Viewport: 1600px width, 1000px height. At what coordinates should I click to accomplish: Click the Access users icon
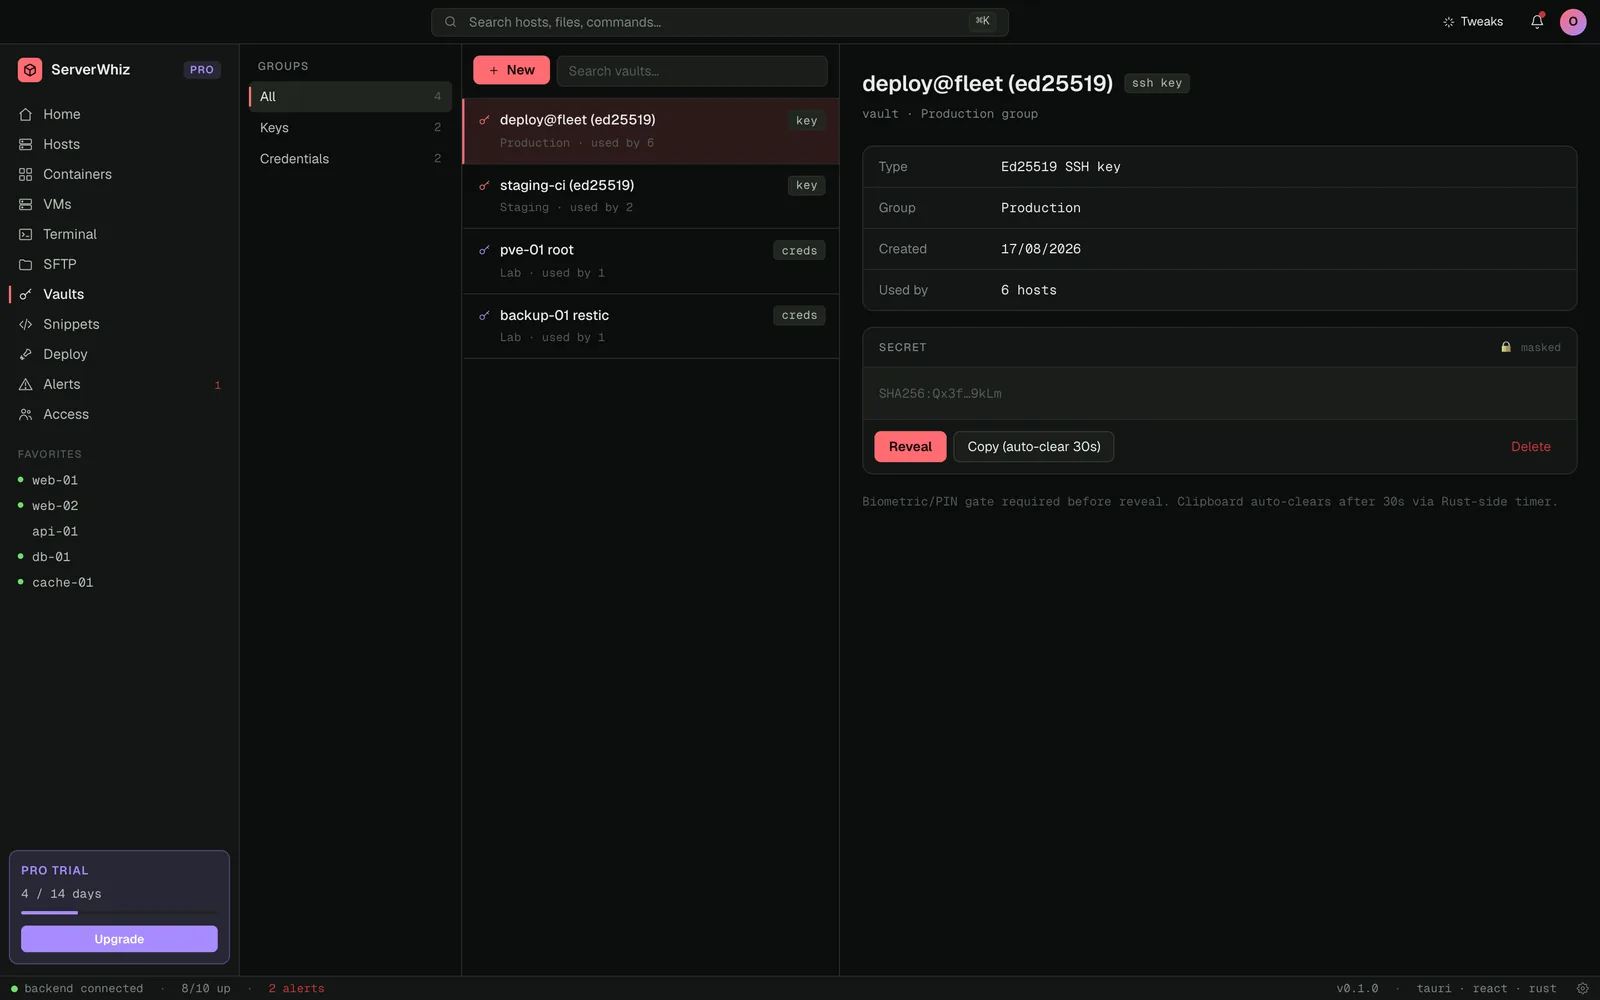point(26,414)
